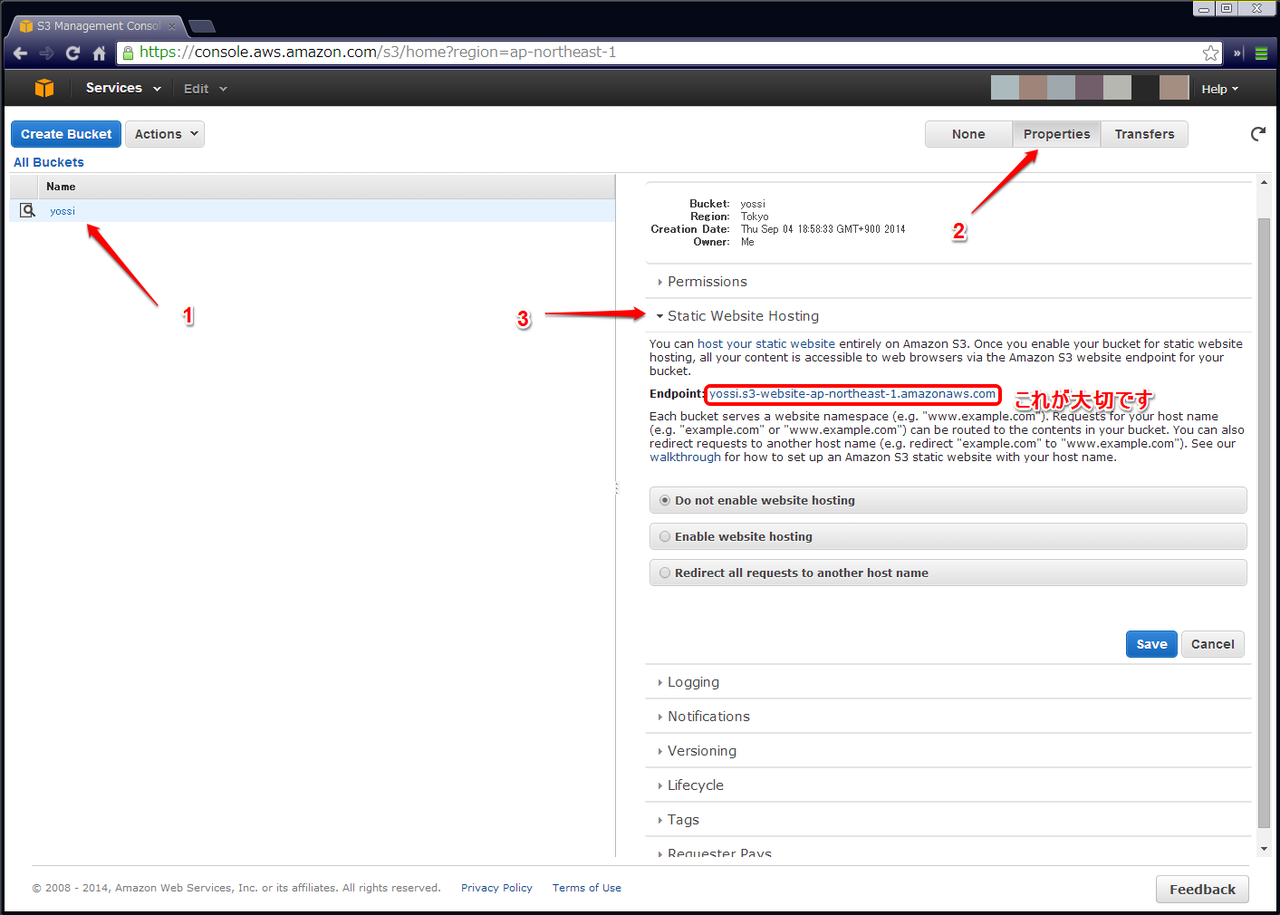Open the yossi bucket link
1280x915 pixels.
click(62, 210)
